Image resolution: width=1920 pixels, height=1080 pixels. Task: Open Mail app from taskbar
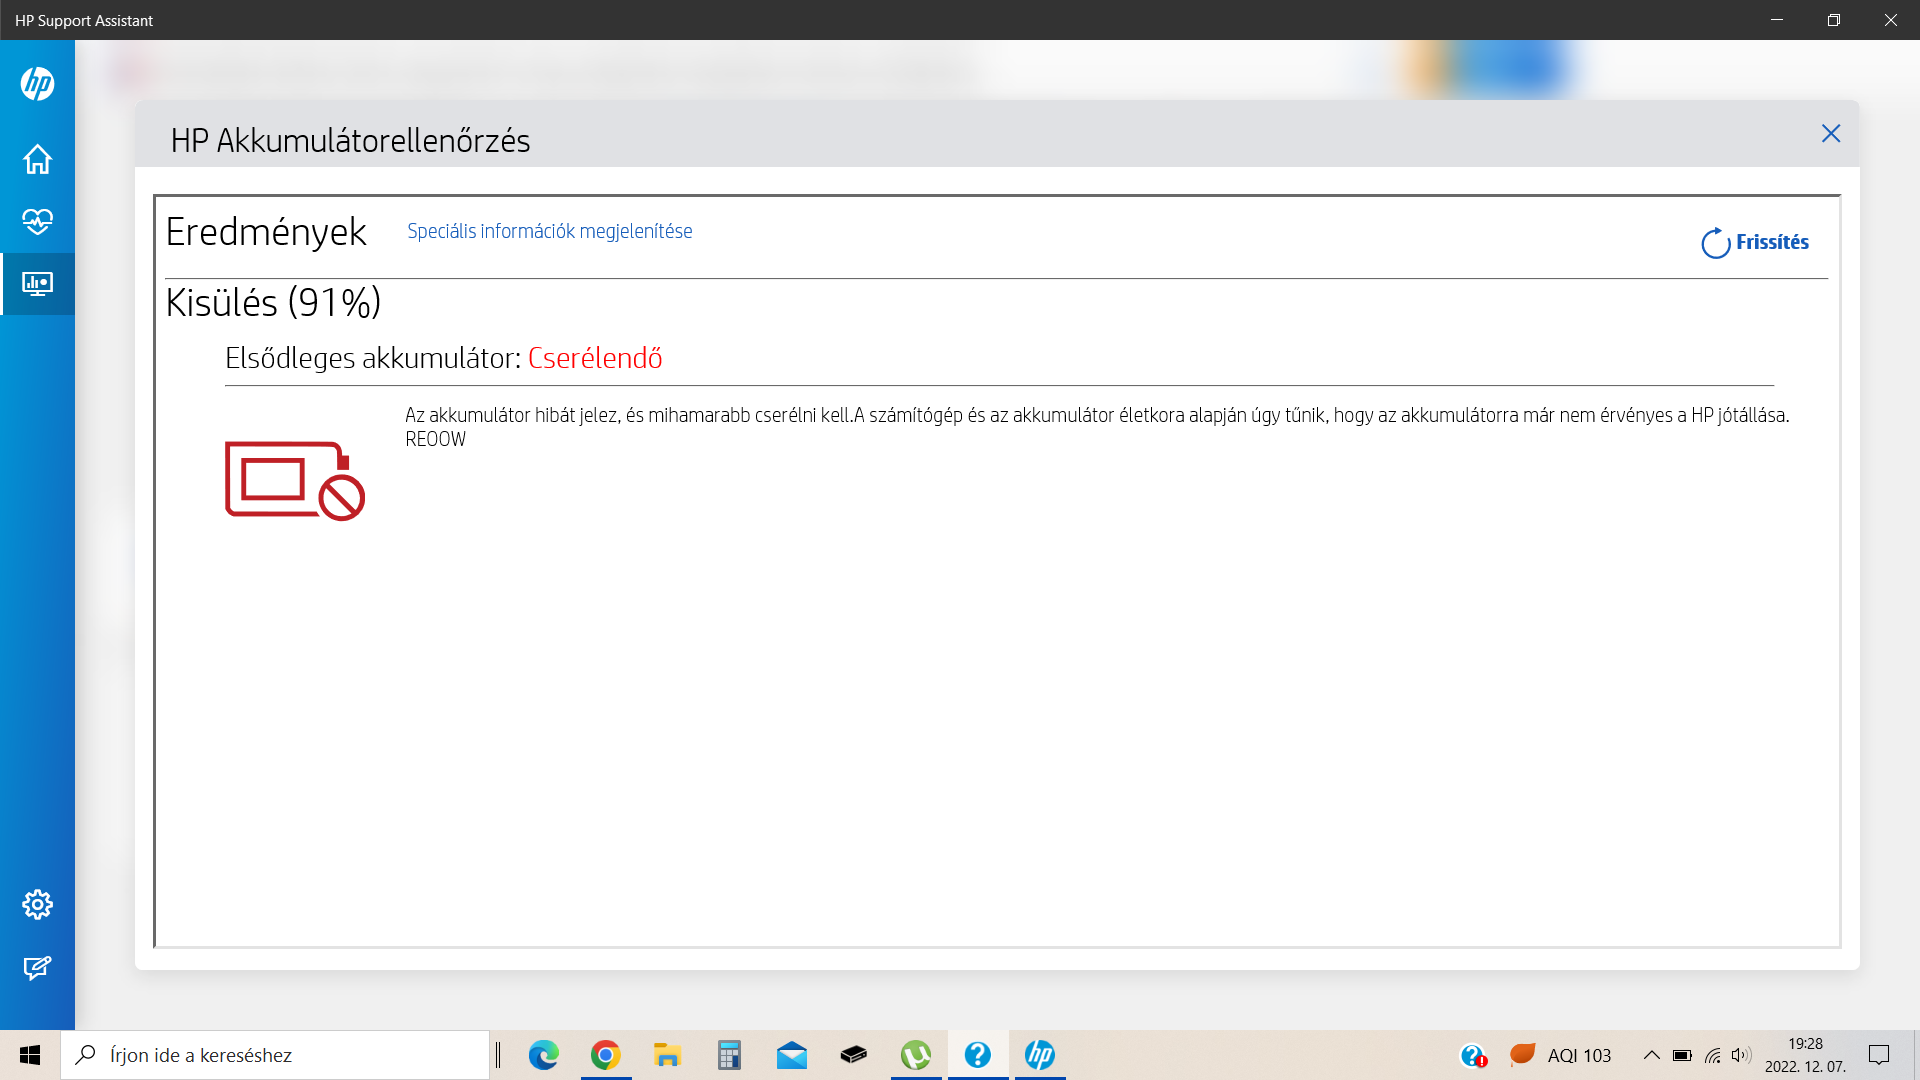click(x=791, y=1055)
